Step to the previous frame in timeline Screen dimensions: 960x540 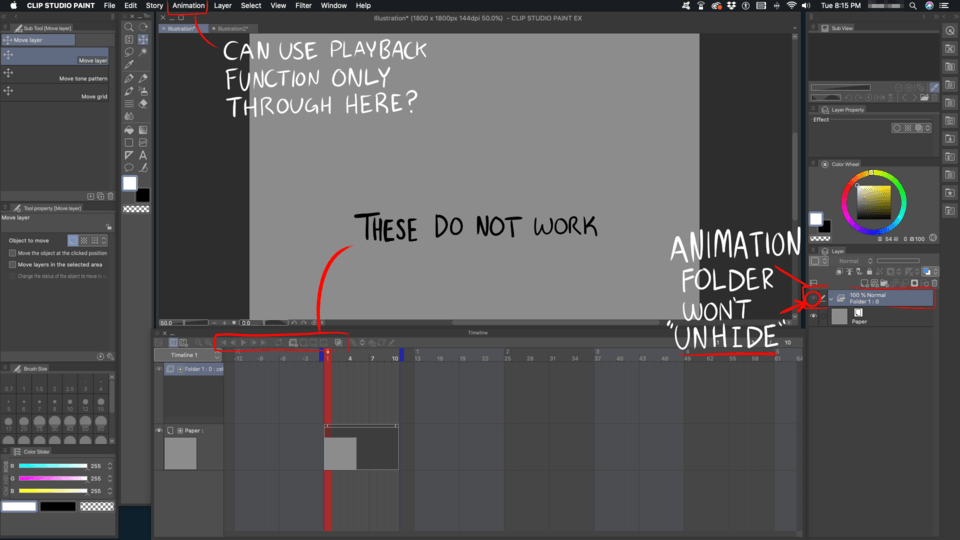coord(233,343)
